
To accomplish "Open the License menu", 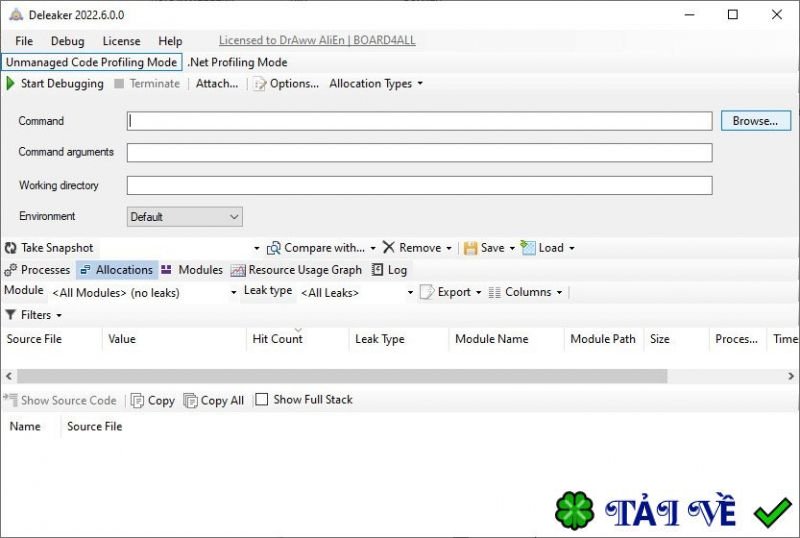I will (x=121, y=41).
